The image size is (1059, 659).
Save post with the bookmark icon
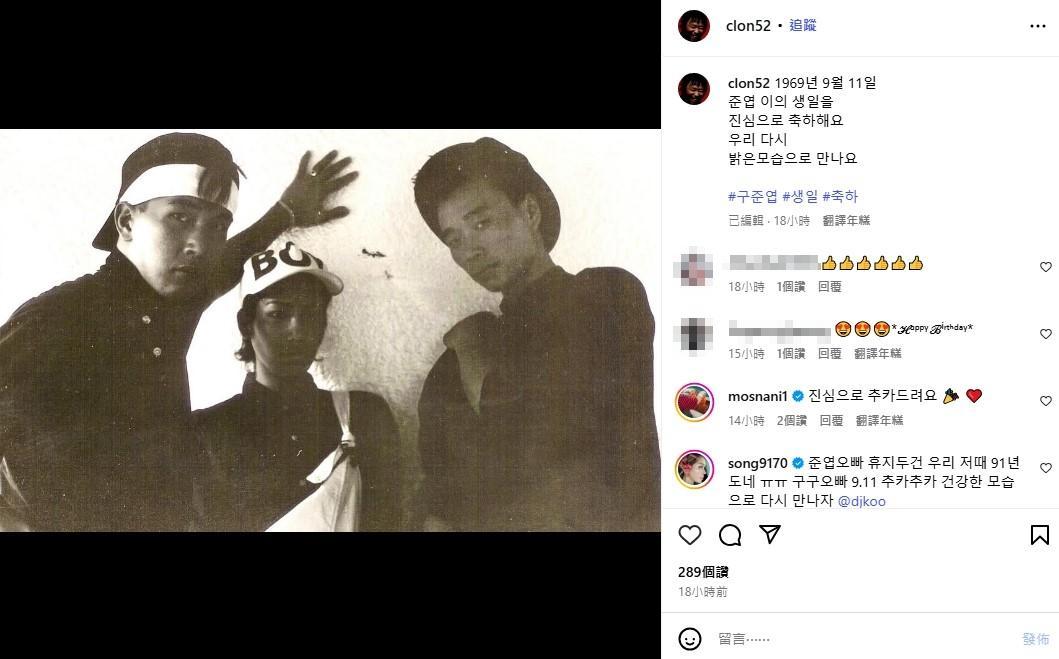click(1039, 535)
